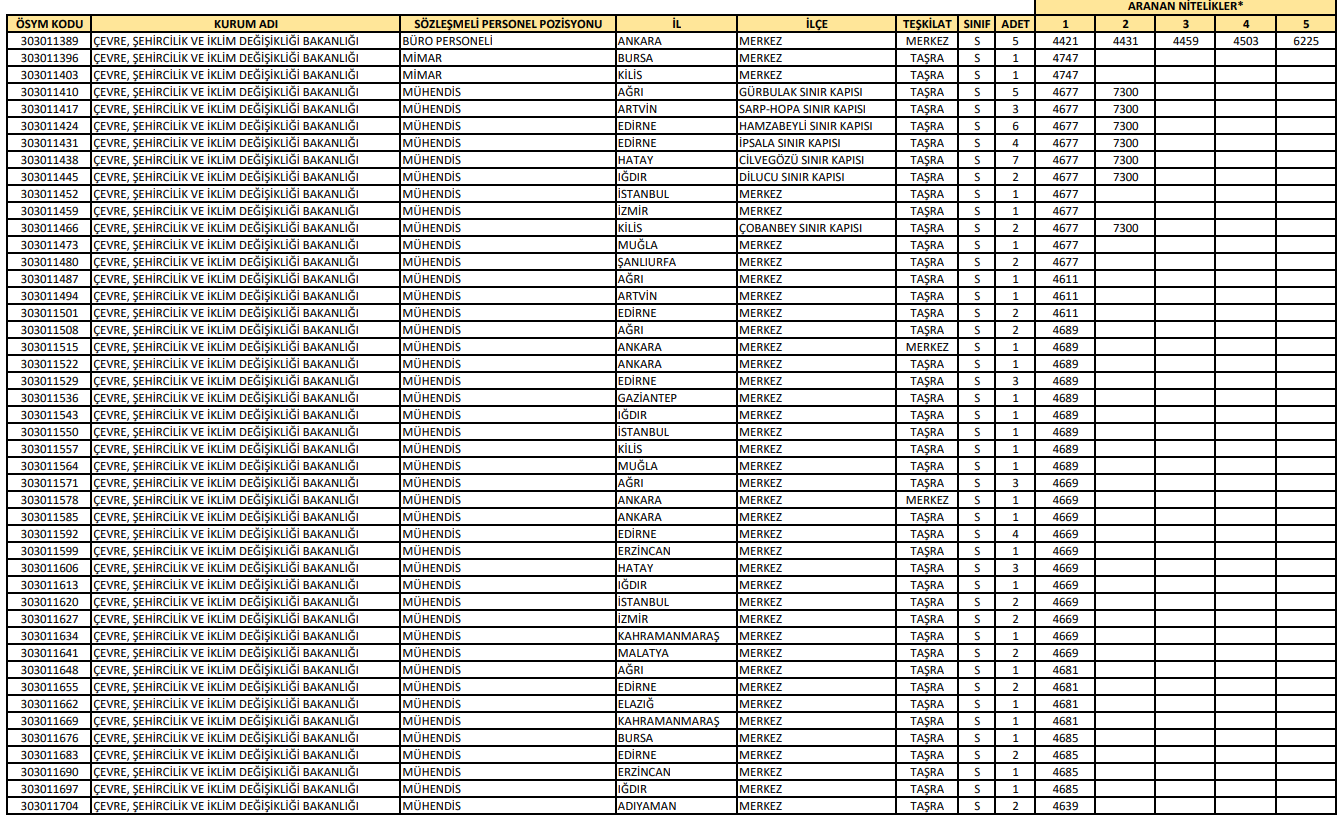1342x817 pixels.
Task: Select the TEŞKİLAT column header
Action: tap(927, 23)
